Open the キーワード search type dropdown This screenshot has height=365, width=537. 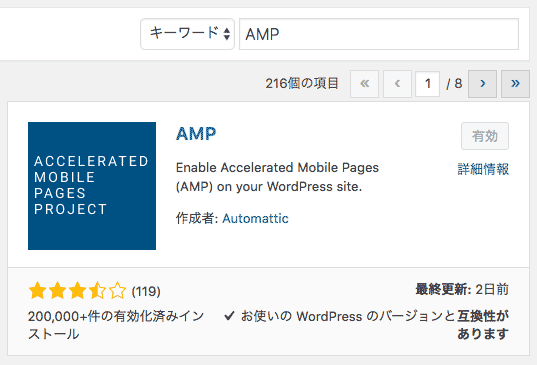[187, 34]
